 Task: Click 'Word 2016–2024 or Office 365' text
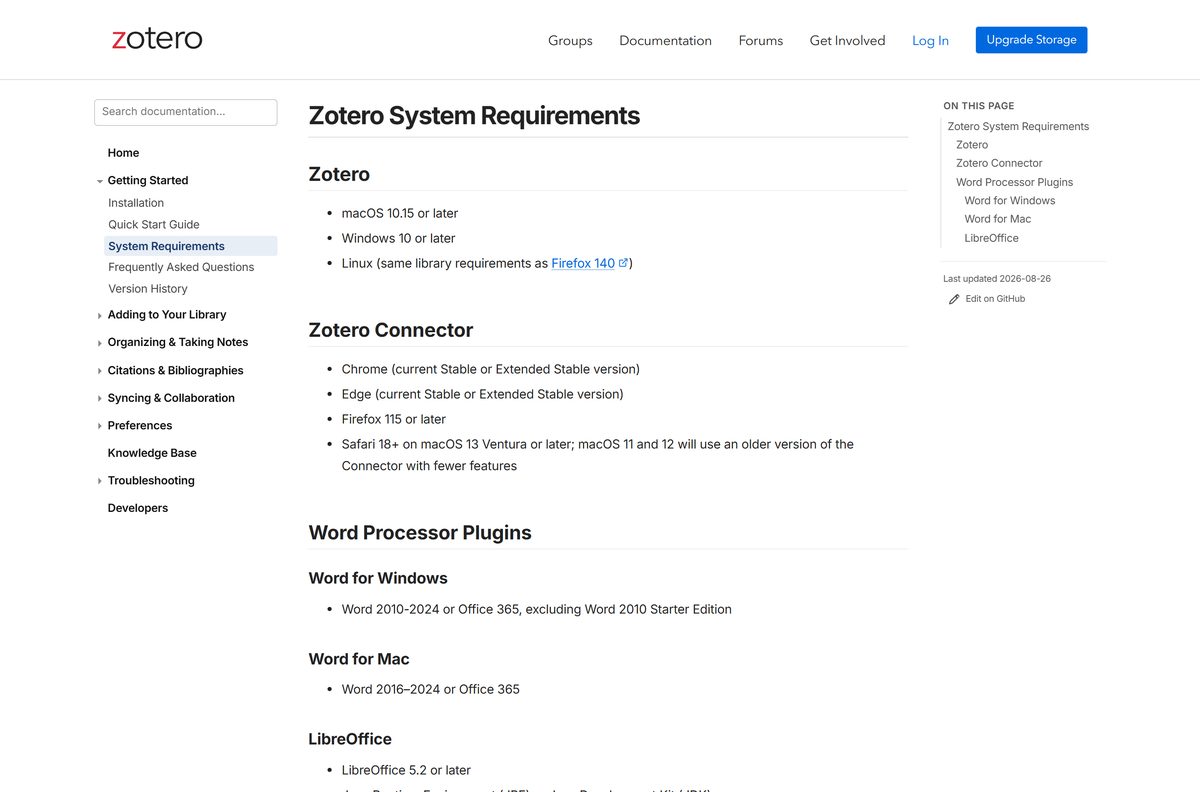tap(431, 689)
